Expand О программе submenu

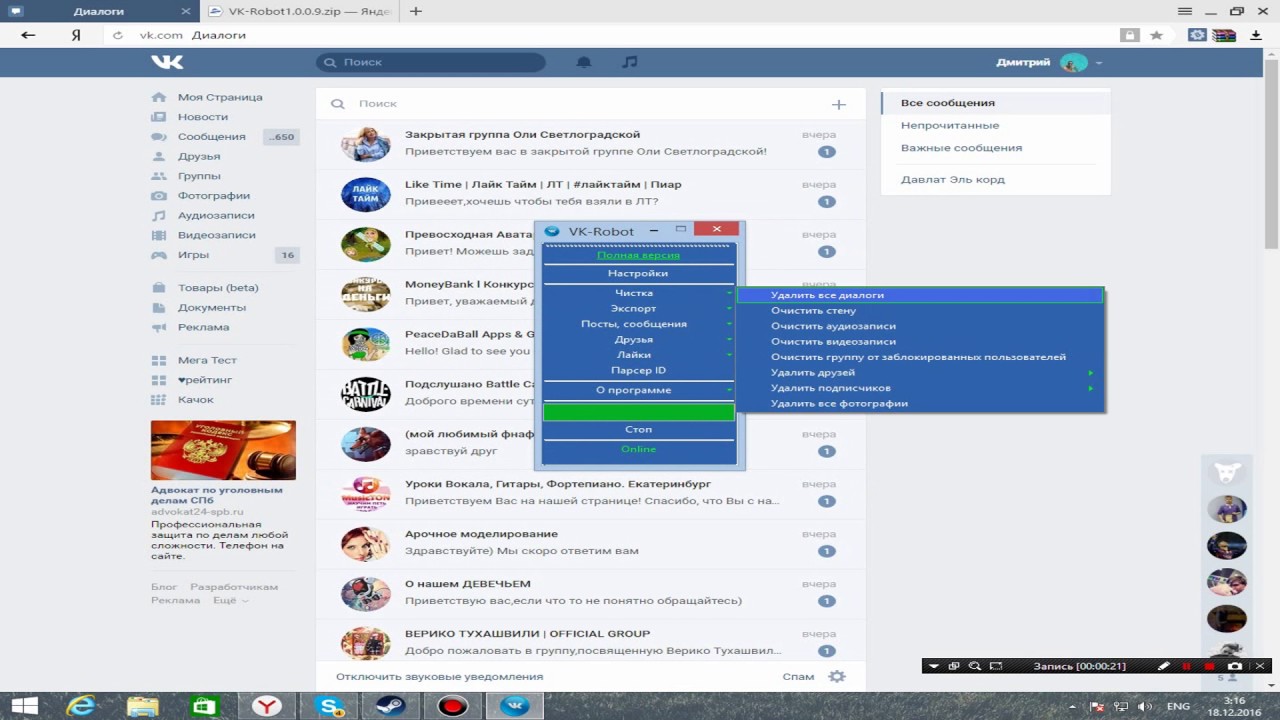point(638,390)
